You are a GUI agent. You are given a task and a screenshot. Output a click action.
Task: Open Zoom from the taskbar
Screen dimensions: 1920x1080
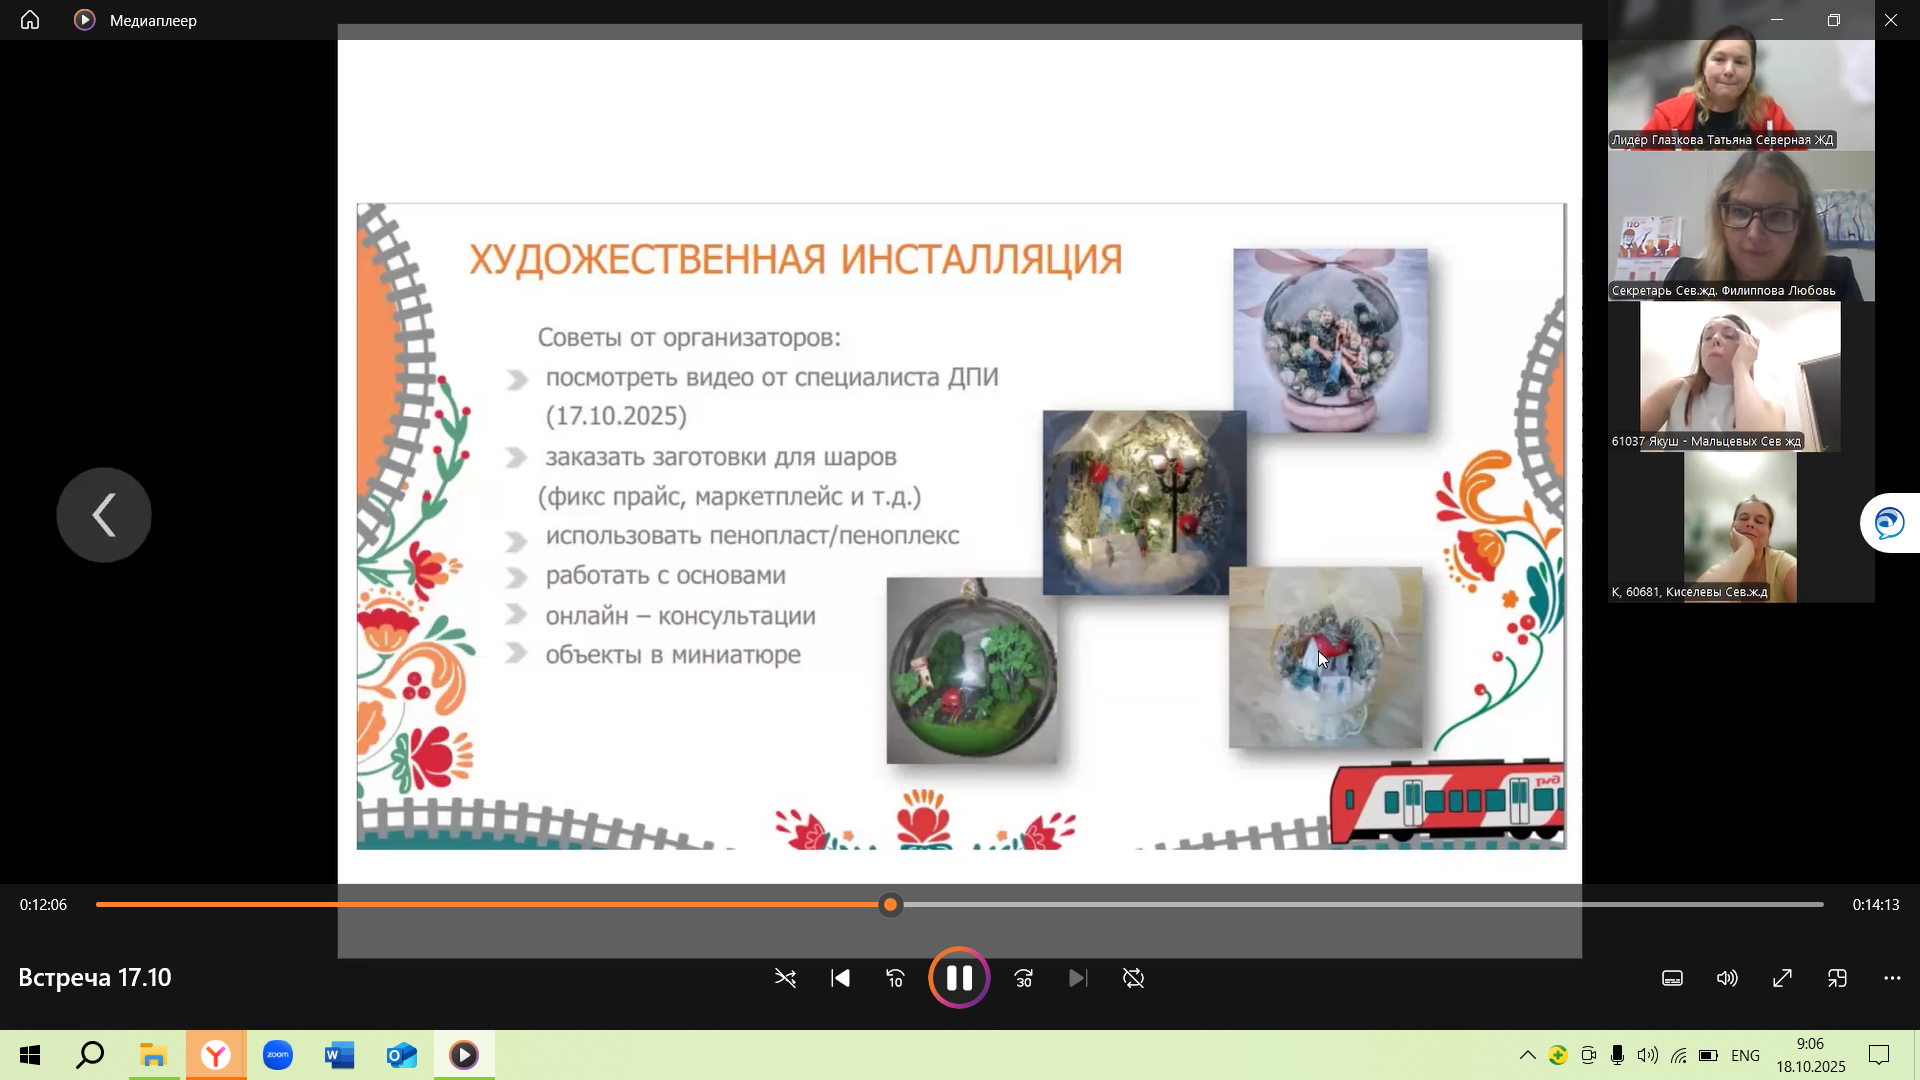pos(278,1055)
